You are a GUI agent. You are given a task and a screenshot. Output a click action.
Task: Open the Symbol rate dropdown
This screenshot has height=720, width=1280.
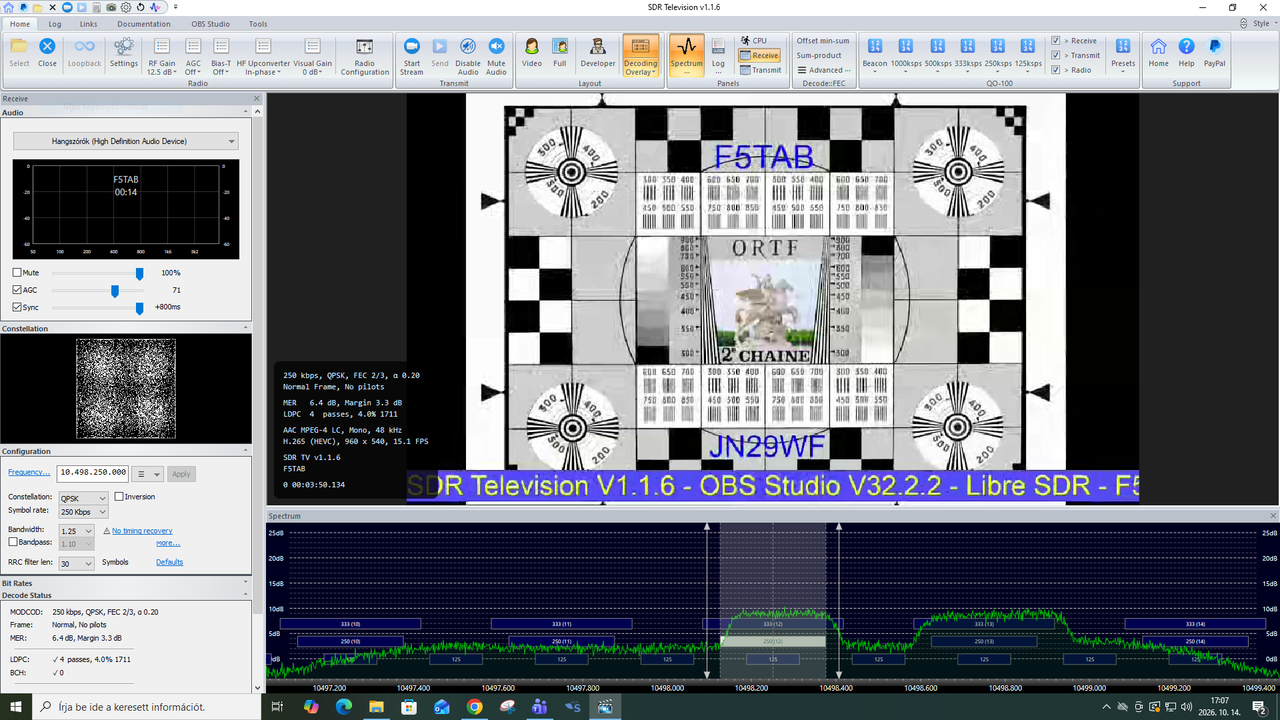pos(84,512)
